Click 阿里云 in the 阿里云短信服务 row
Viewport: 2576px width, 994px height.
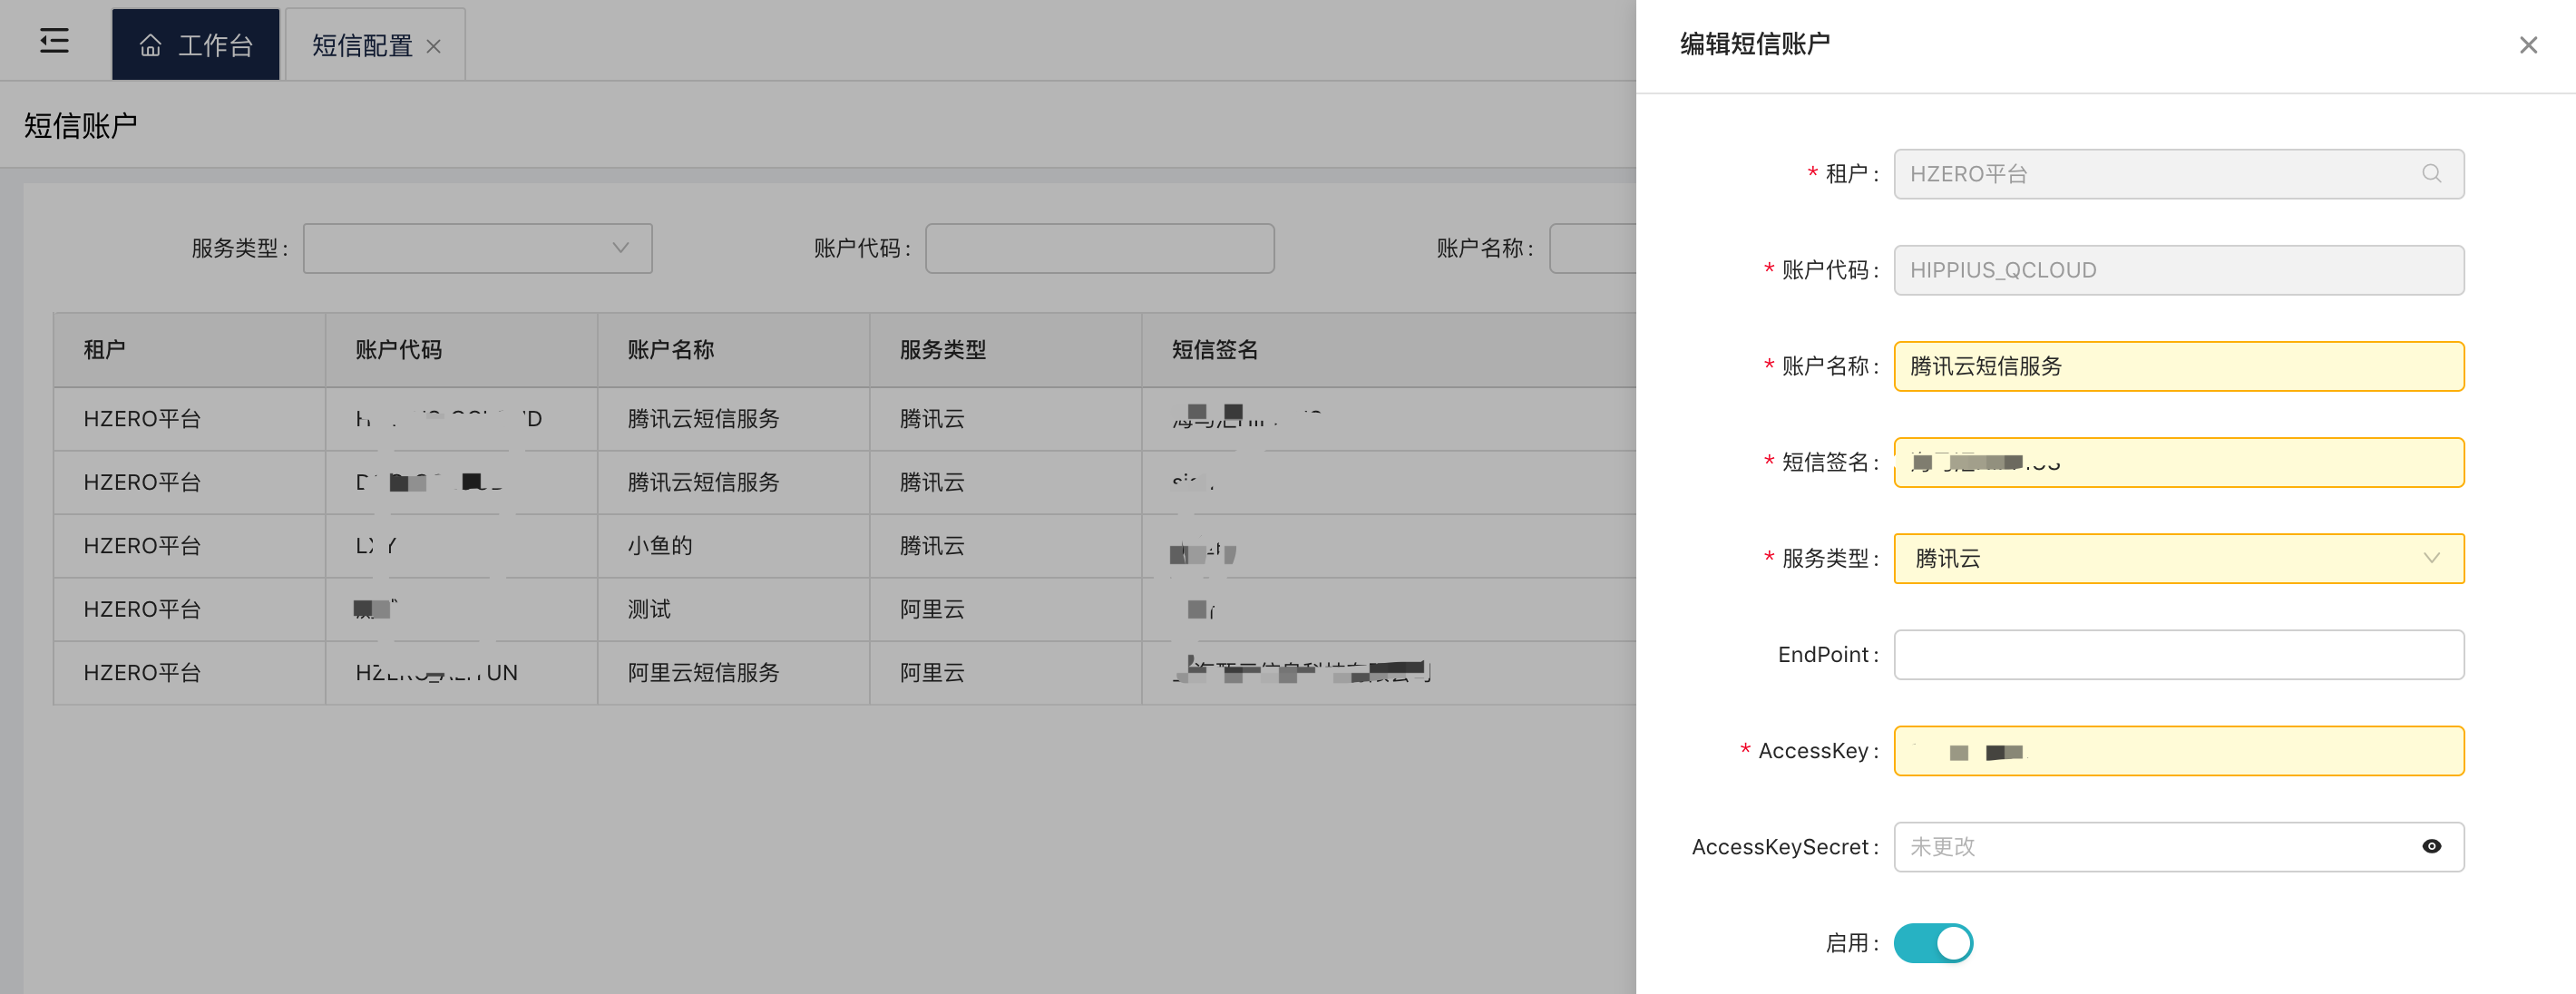tap(932, 672)
